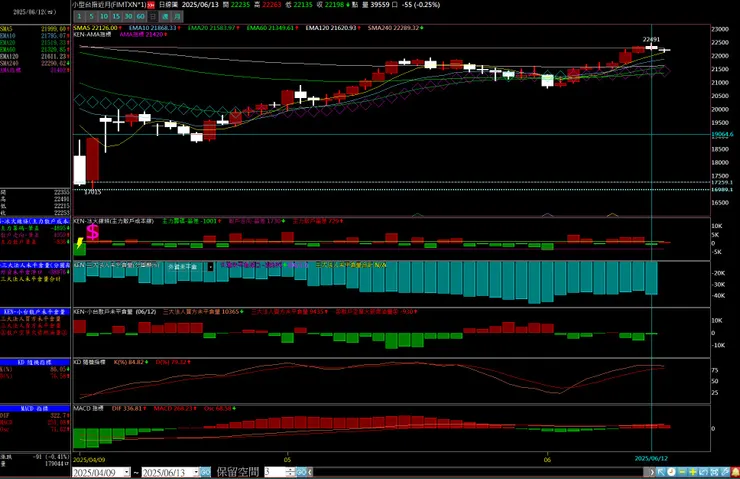The width and height of the screenshot is (740, 479).
Task: Click the EMA120 21620.93 indicator label
Action: [x=333, y=28]
